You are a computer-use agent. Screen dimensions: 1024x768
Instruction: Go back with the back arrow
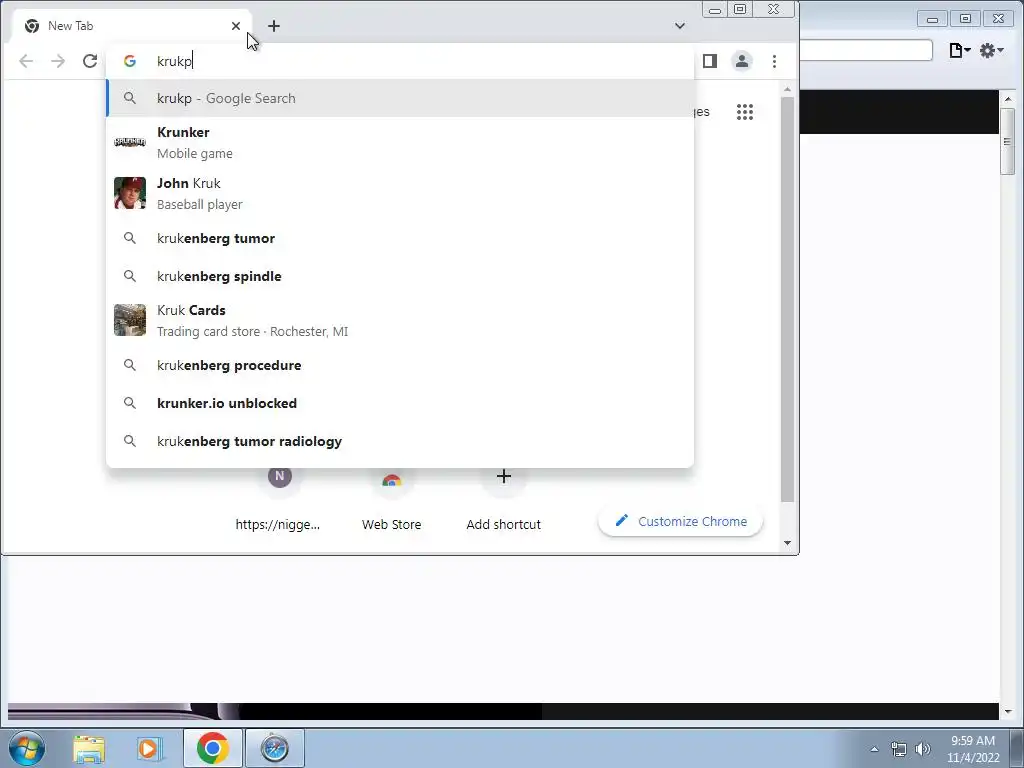coord(26,61)
